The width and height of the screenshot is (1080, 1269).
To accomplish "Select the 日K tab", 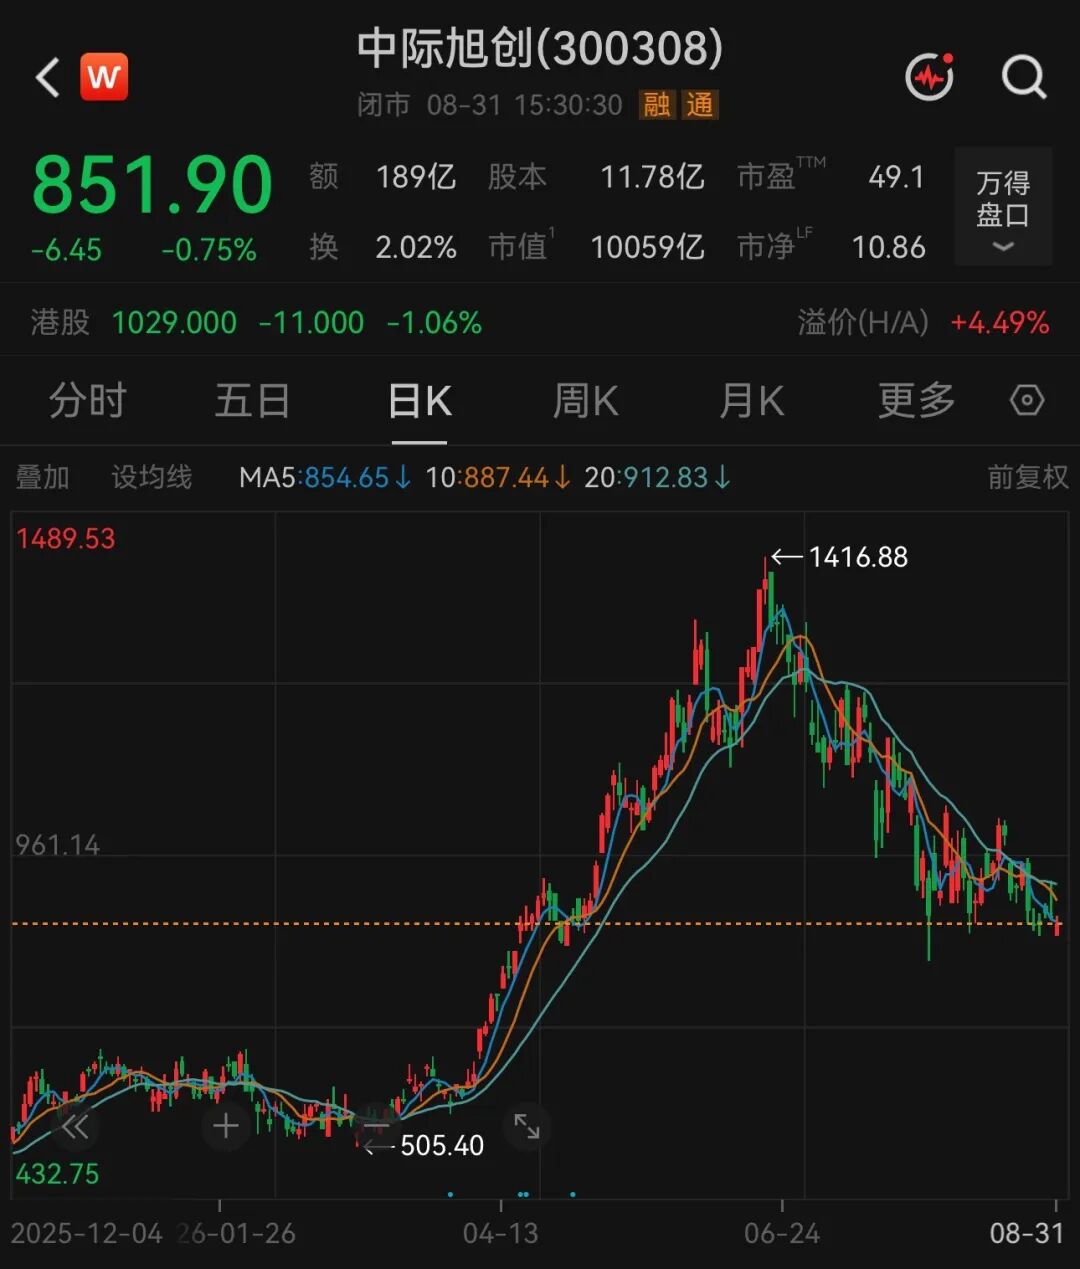I will pyautogui.click(x=419, y=401).
